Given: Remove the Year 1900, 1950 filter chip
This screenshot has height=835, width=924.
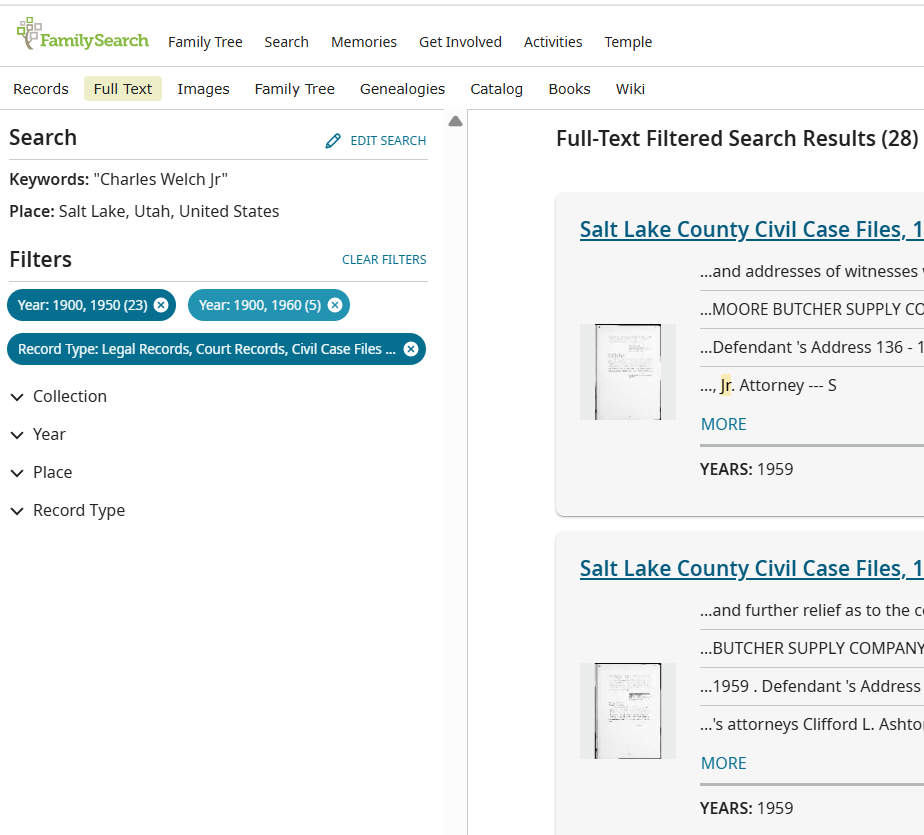Looking at the screenshot, I should (161, 305).
